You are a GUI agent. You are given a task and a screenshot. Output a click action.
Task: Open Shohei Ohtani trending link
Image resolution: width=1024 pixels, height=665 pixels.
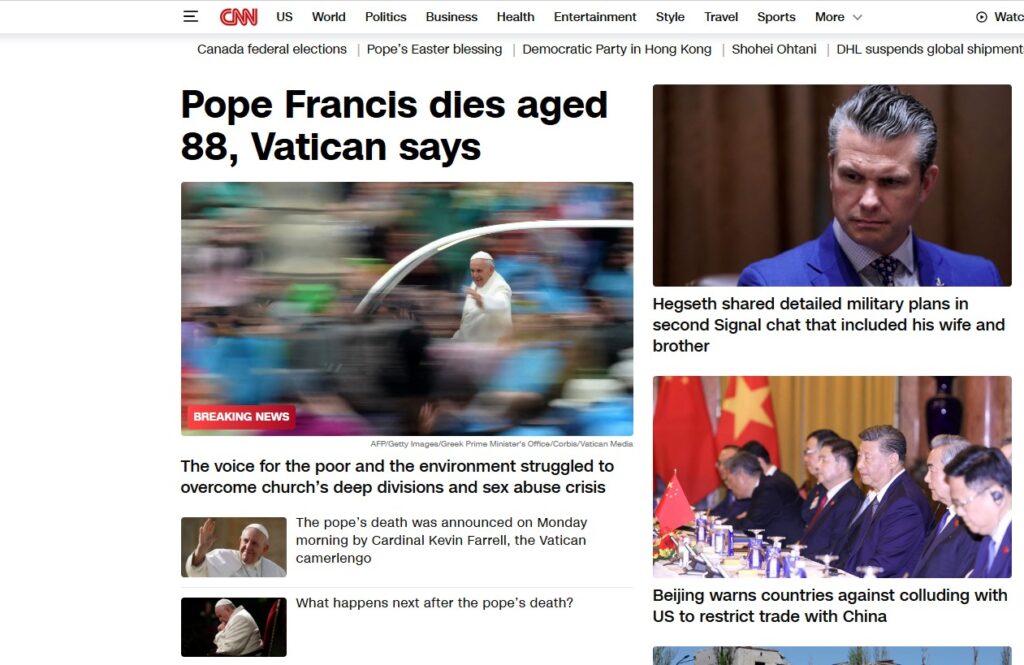tap(774, 49)
